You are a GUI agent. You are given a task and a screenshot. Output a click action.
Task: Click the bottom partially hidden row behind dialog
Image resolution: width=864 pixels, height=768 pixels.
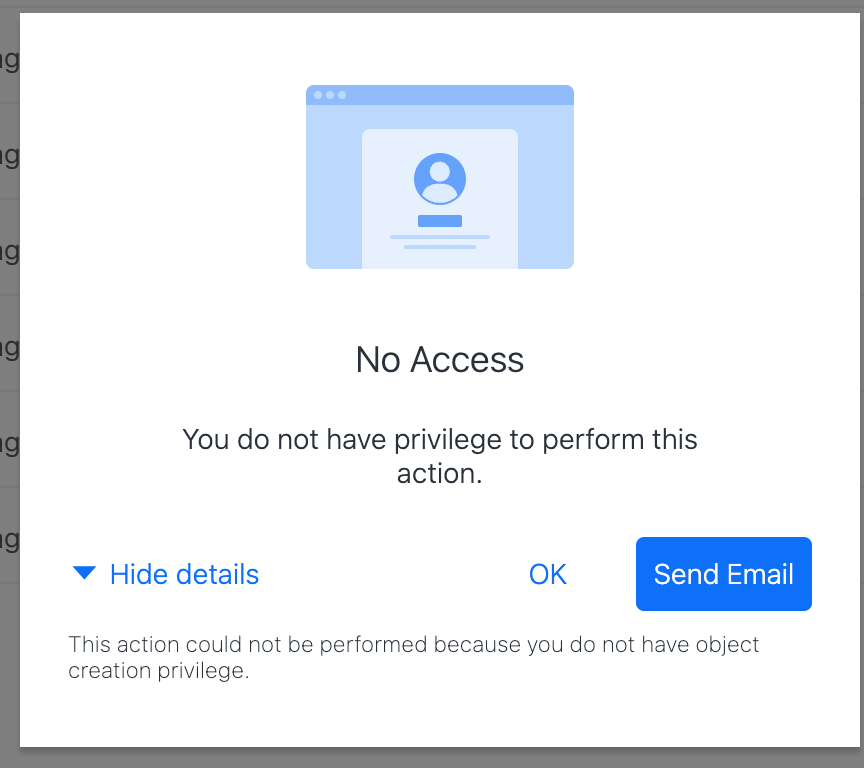click(x=9, y=540)
